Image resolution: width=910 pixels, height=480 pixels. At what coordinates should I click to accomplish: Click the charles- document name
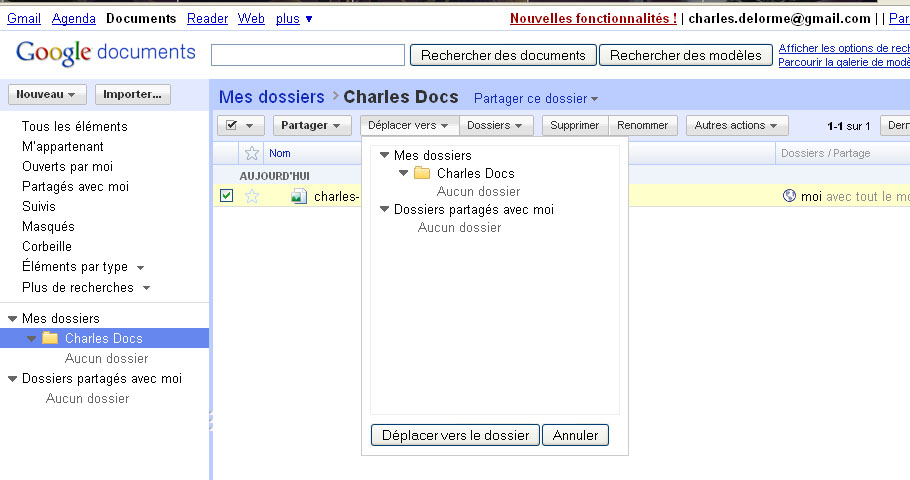[337, 196]
